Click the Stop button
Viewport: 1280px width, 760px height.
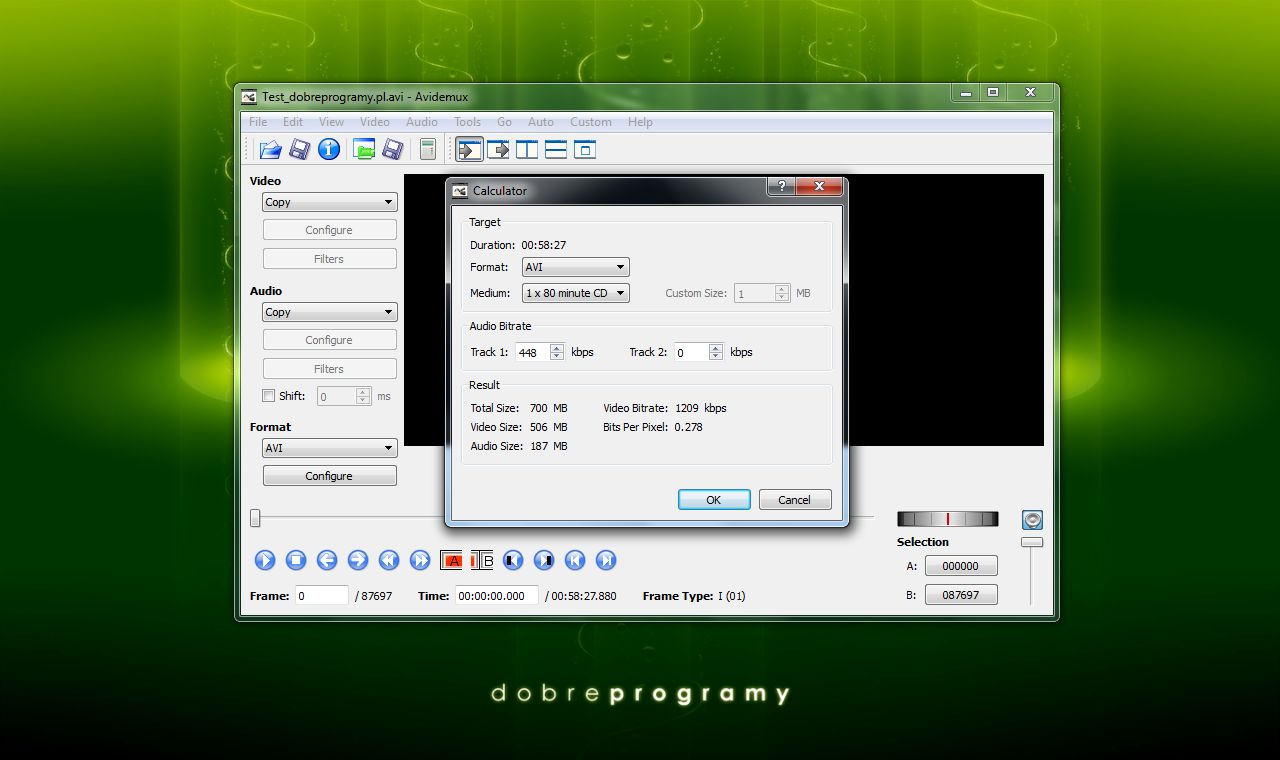tap(296, 560)
